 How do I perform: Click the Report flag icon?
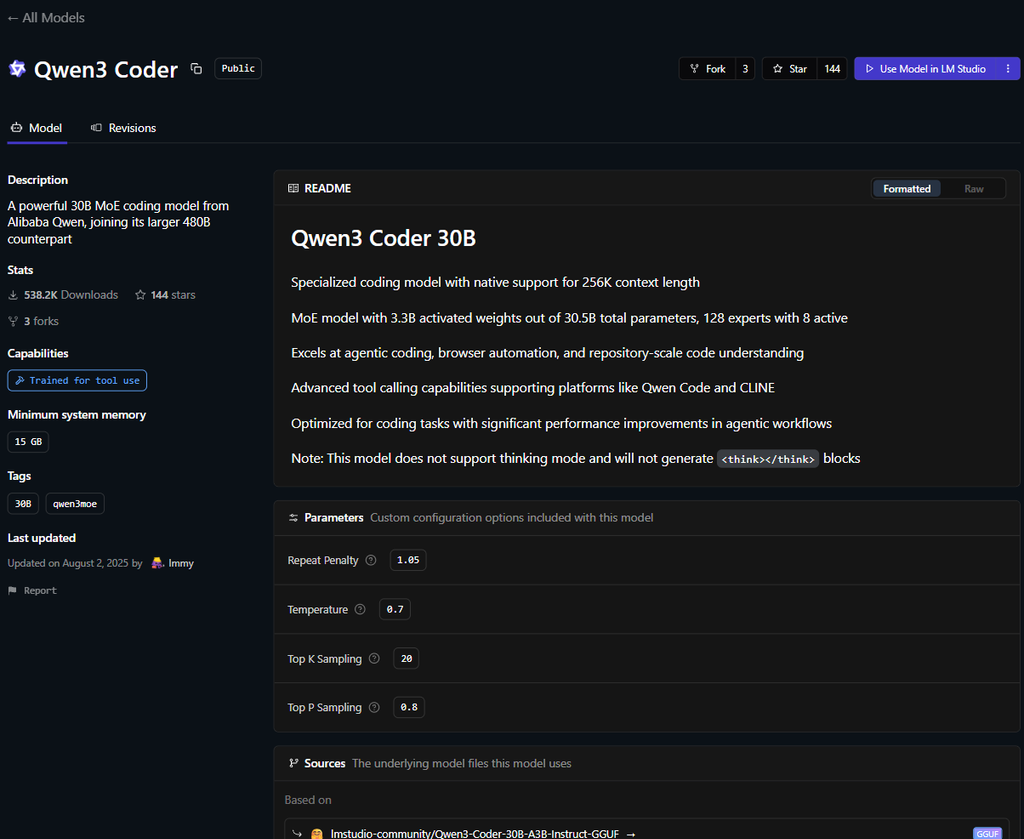click(12, 590)
